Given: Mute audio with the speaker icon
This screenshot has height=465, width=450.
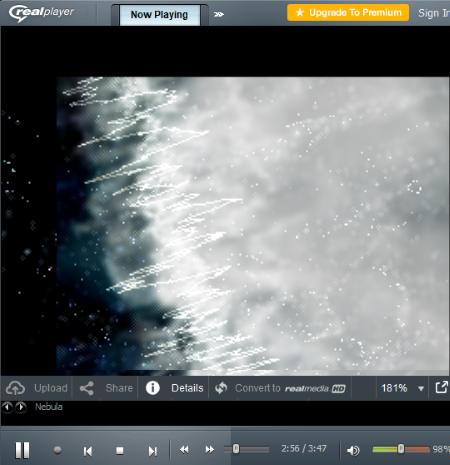Looking at the screenshot, I should point(353,450).
